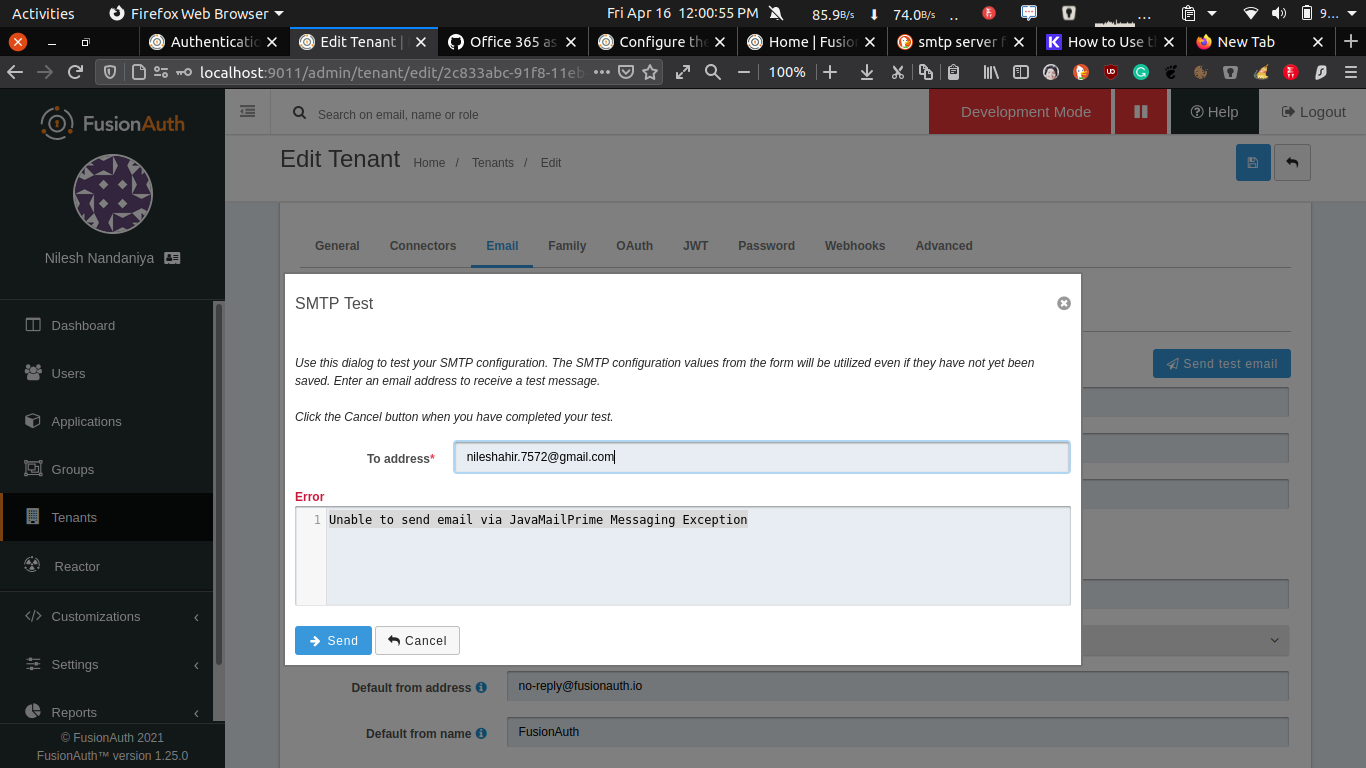Select Tenants in the sidebar
Viewport: 1366px width, 768px height.
(x=106, y=517)
